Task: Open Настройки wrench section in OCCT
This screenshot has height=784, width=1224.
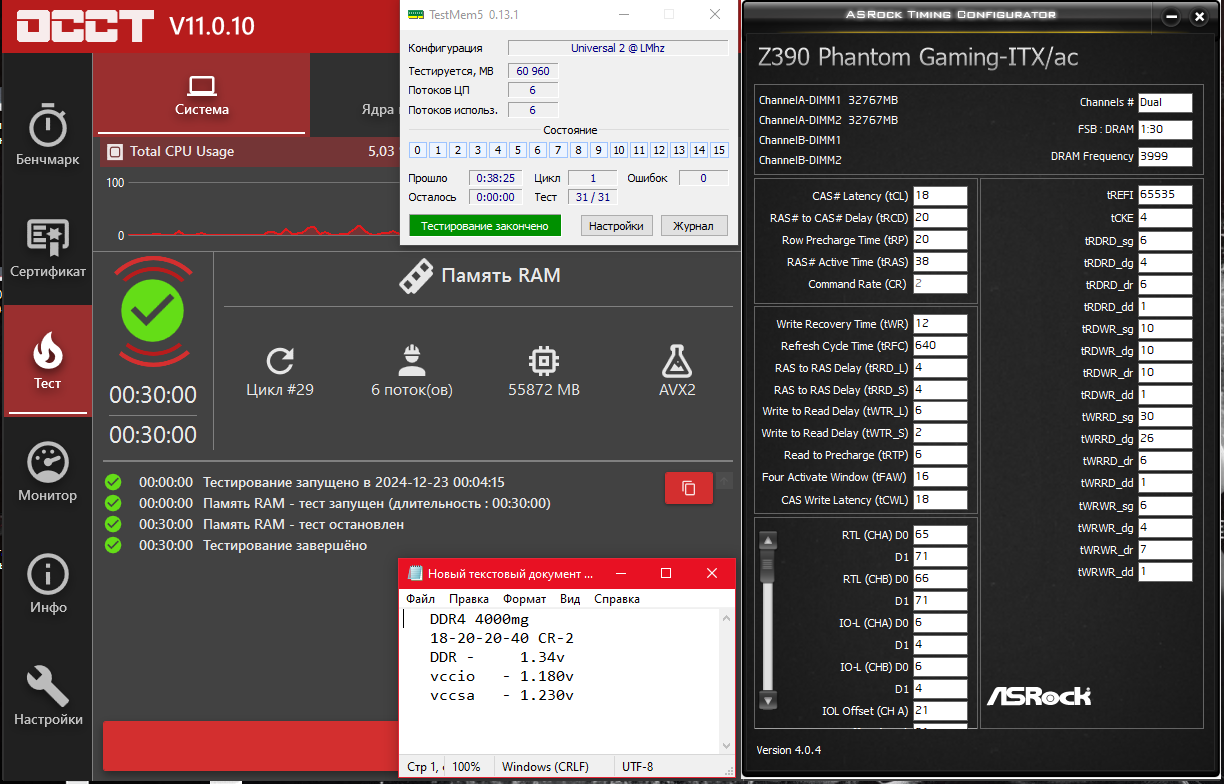Action: click(x=47, y=696)
